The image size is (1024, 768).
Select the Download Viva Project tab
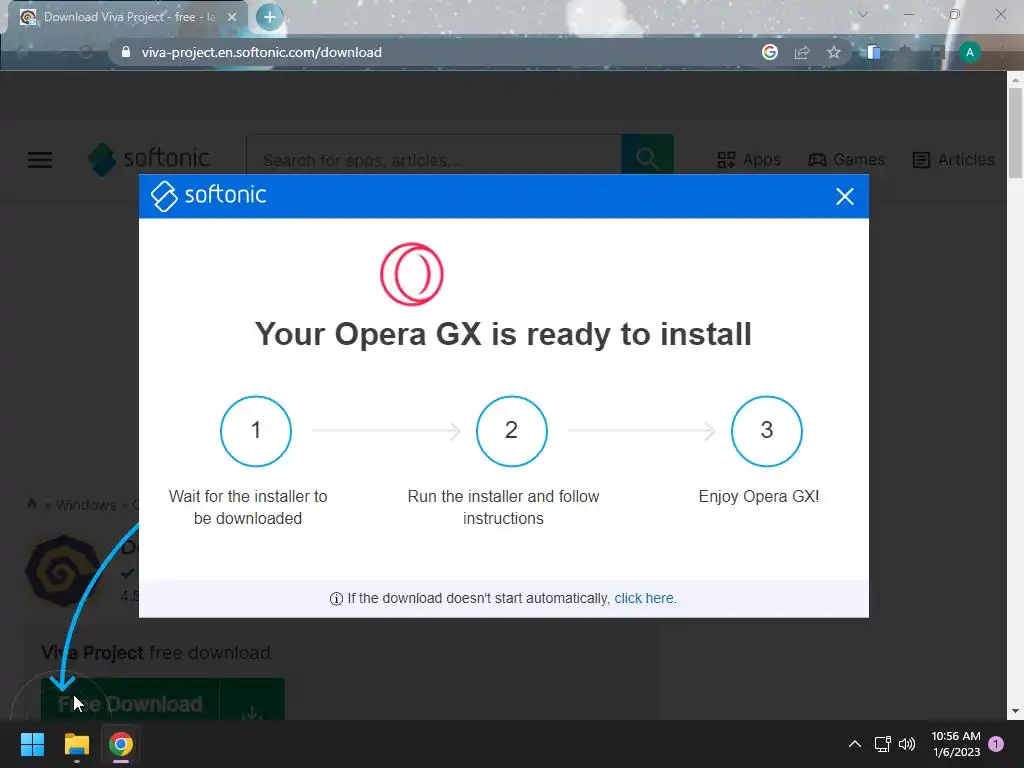tap(127, 17)
